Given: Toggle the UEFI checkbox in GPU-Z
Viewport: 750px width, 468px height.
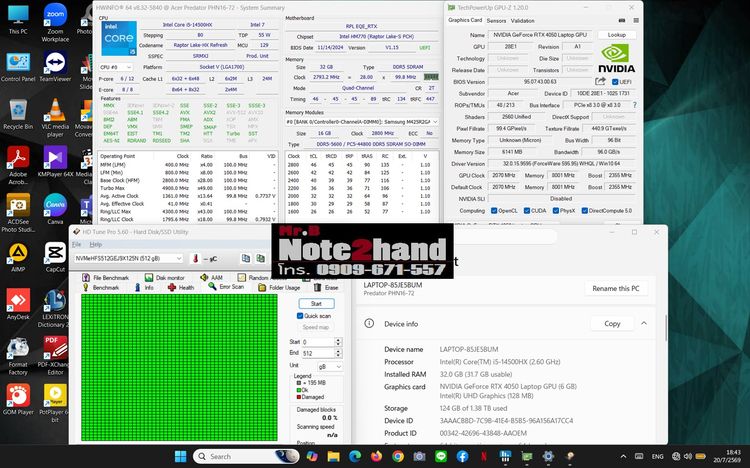Looking at the screenshot, I should point(615,82).
